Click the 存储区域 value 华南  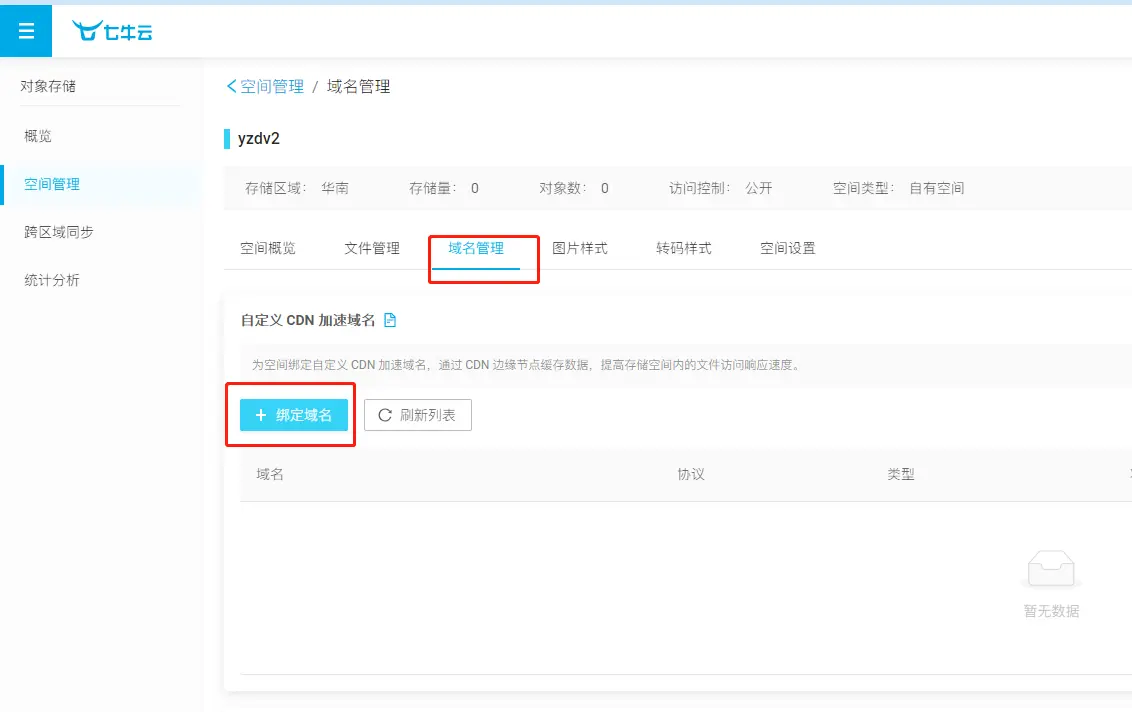335,188
